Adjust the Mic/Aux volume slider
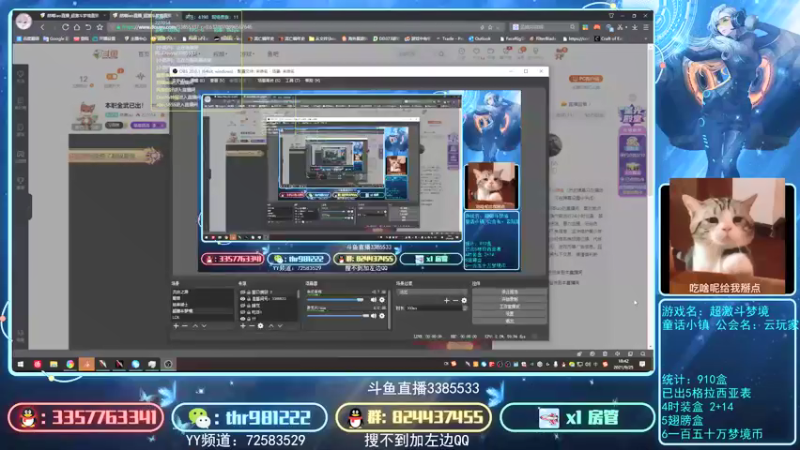This screenshot has width=800, height=450. (338, 316)
